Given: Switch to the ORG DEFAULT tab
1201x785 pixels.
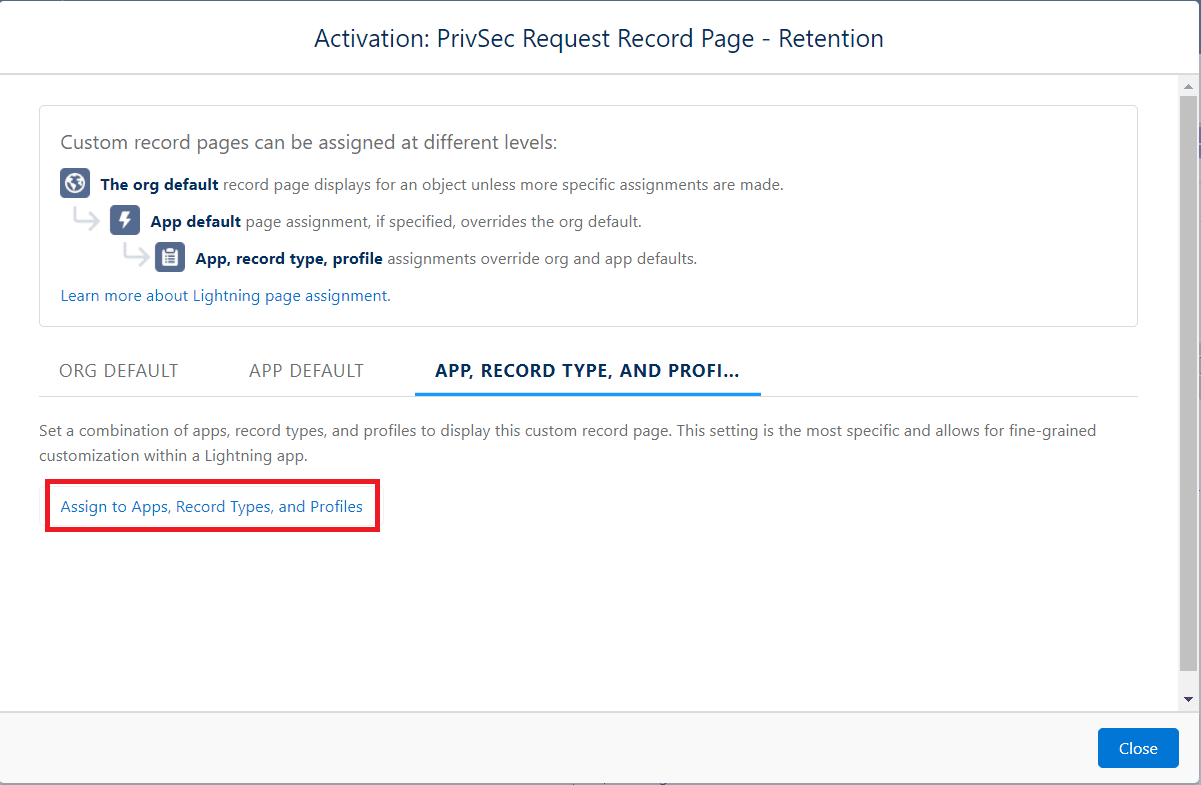Looking at the screenshot, I should (x=118, y=370).
